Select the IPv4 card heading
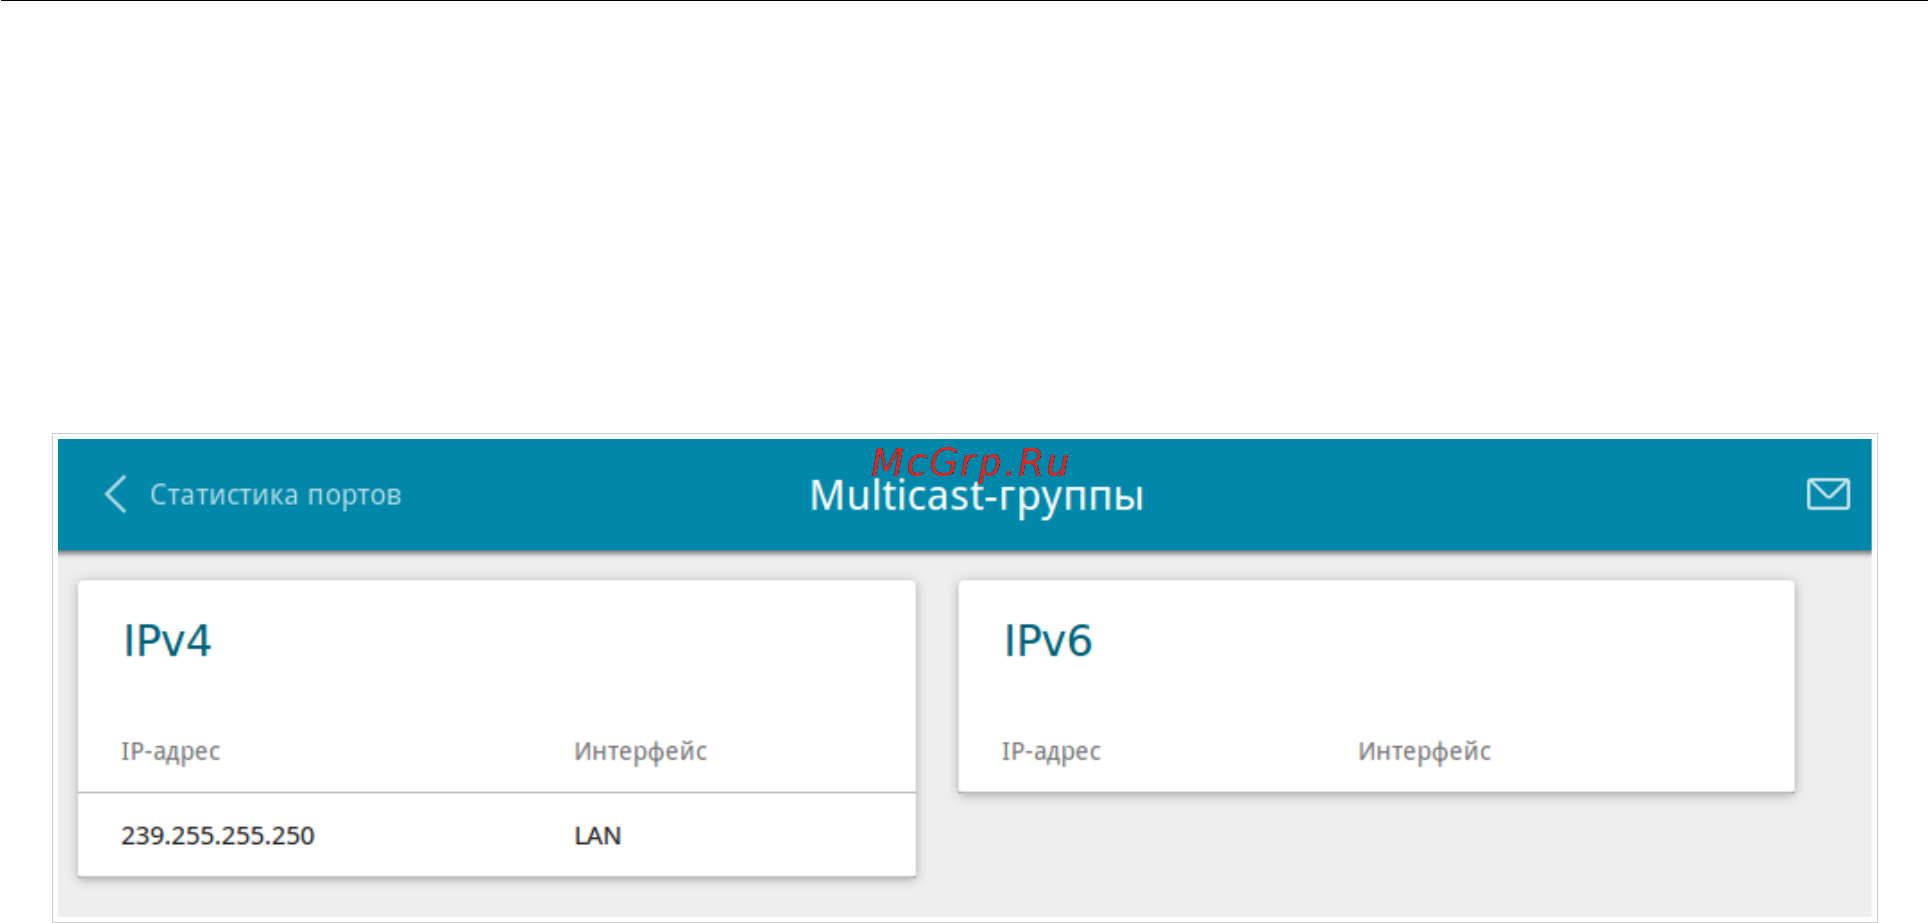 tap(167, 641)
